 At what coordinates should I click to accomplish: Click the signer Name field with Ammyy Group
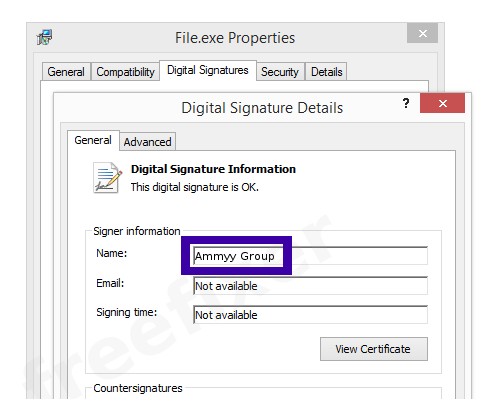[x=310, y=256]
